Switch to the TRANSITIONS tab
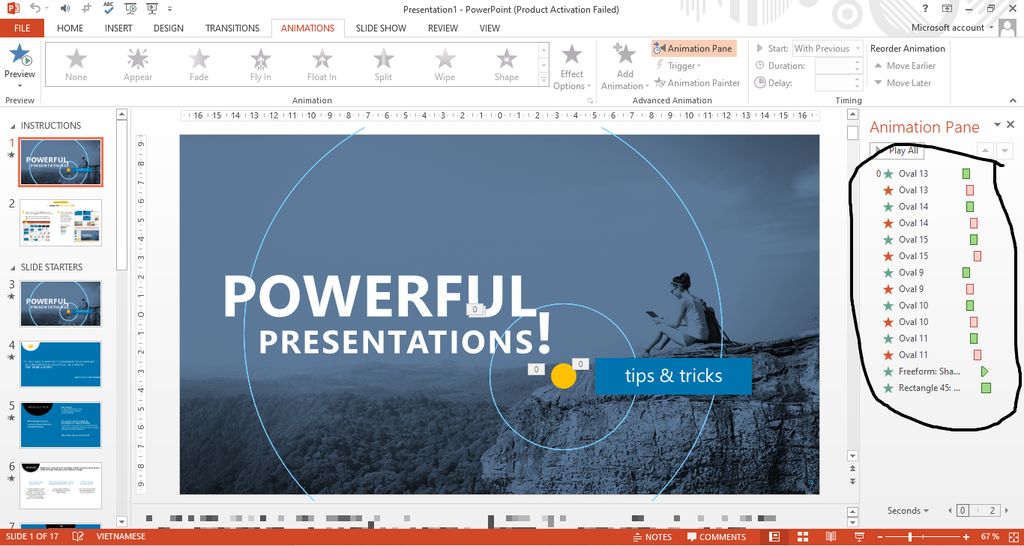This screenshot has width=1024, height=546. (x=232, y=28)
